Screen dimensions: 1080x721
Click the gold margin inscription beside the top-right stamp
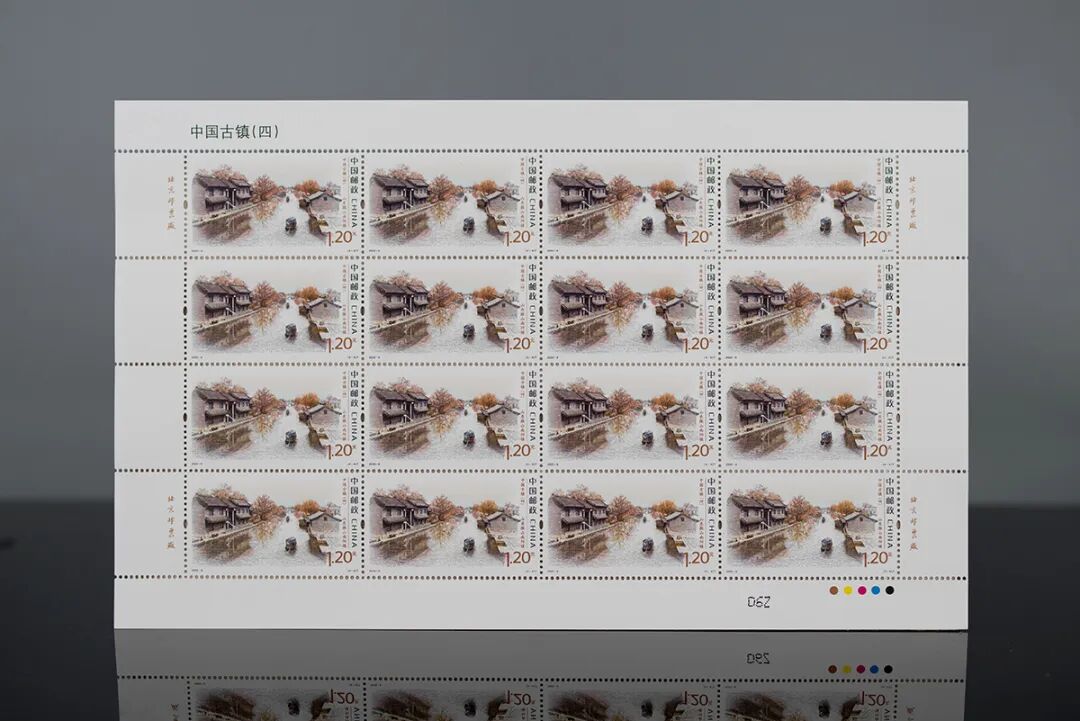click(x=914, y=203)
